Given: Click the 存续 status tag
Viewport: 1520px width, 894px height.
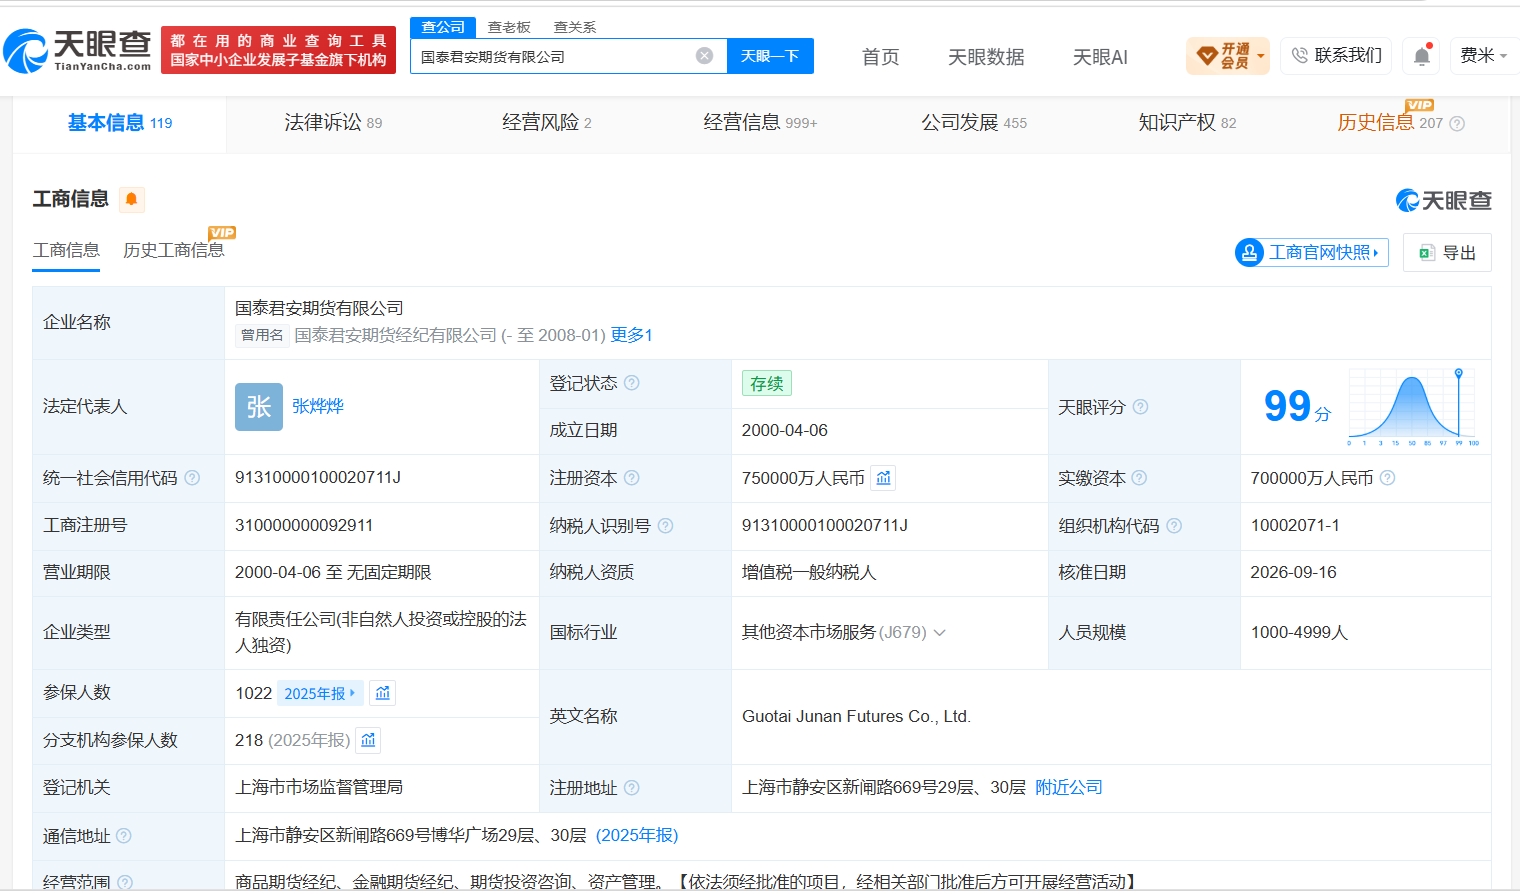Looking at the screenshot, I should pyautogui.click(x=767, y=383).
